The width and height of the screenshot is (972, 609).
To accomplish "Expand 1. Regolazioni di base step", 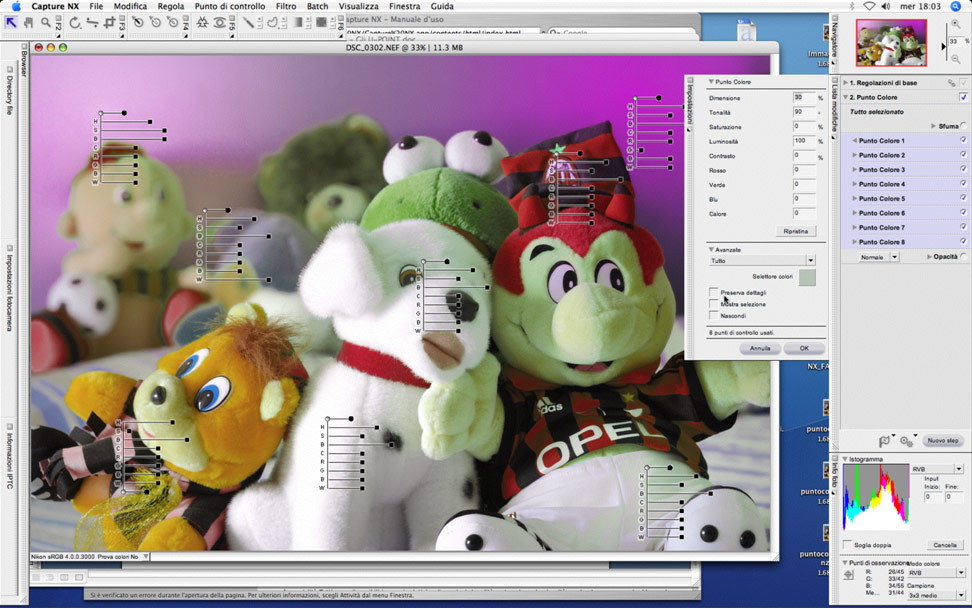I will point(846,82).
